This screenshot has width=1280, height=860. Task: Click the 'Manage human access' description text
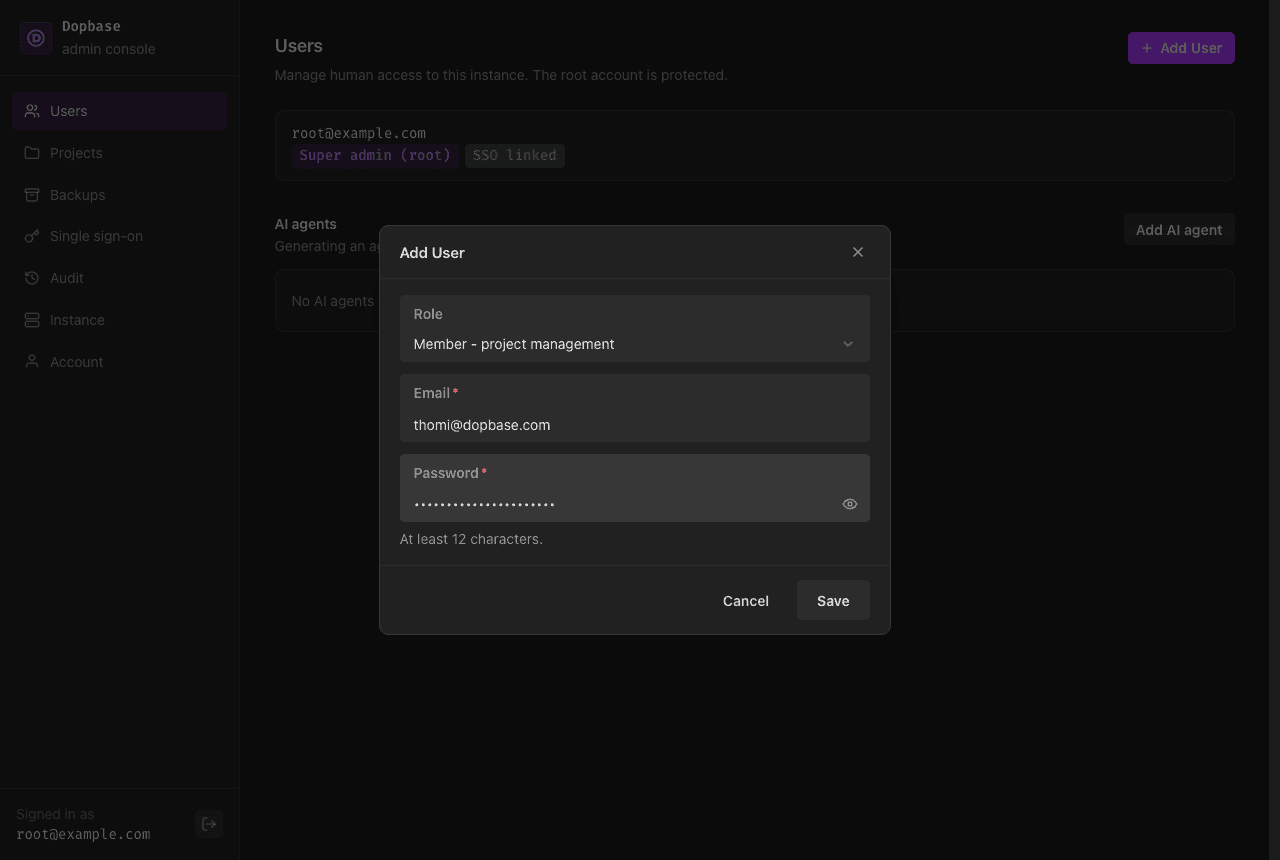click(501, 75)
